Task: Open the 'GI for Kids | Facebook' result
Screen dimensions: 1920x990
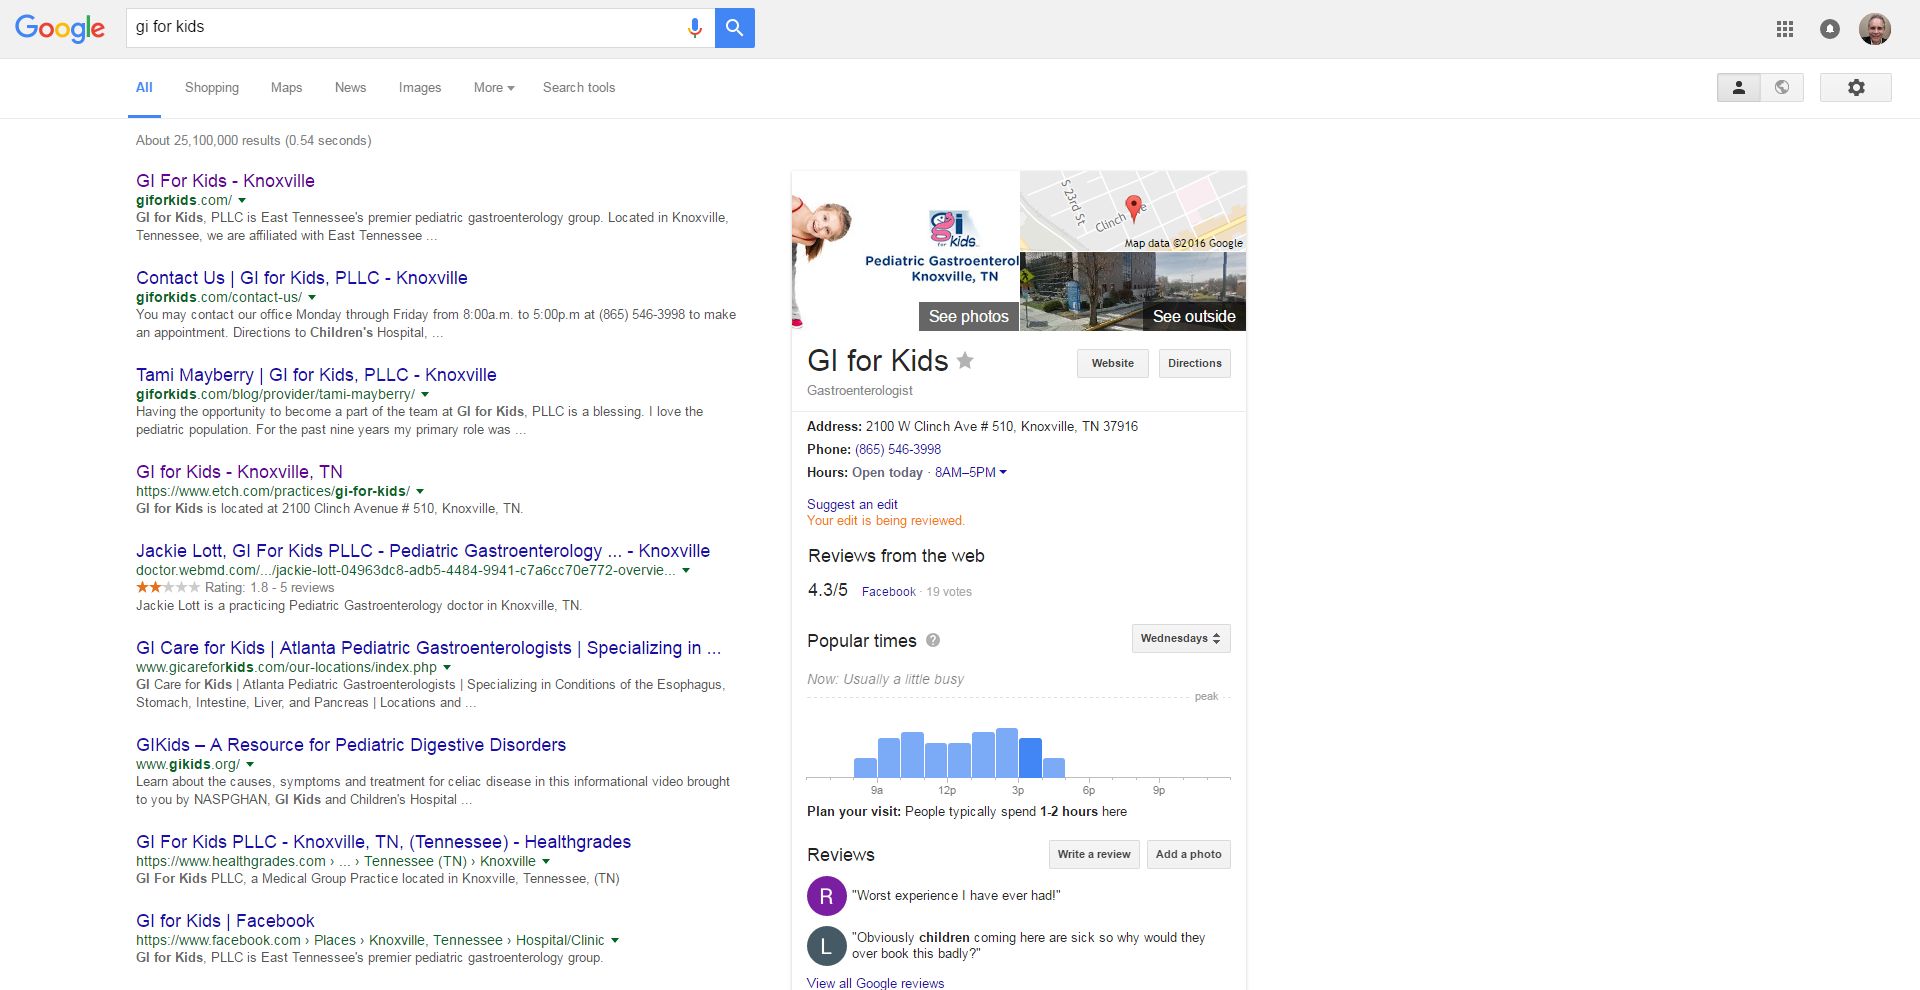Action: (x=225, y=921)
